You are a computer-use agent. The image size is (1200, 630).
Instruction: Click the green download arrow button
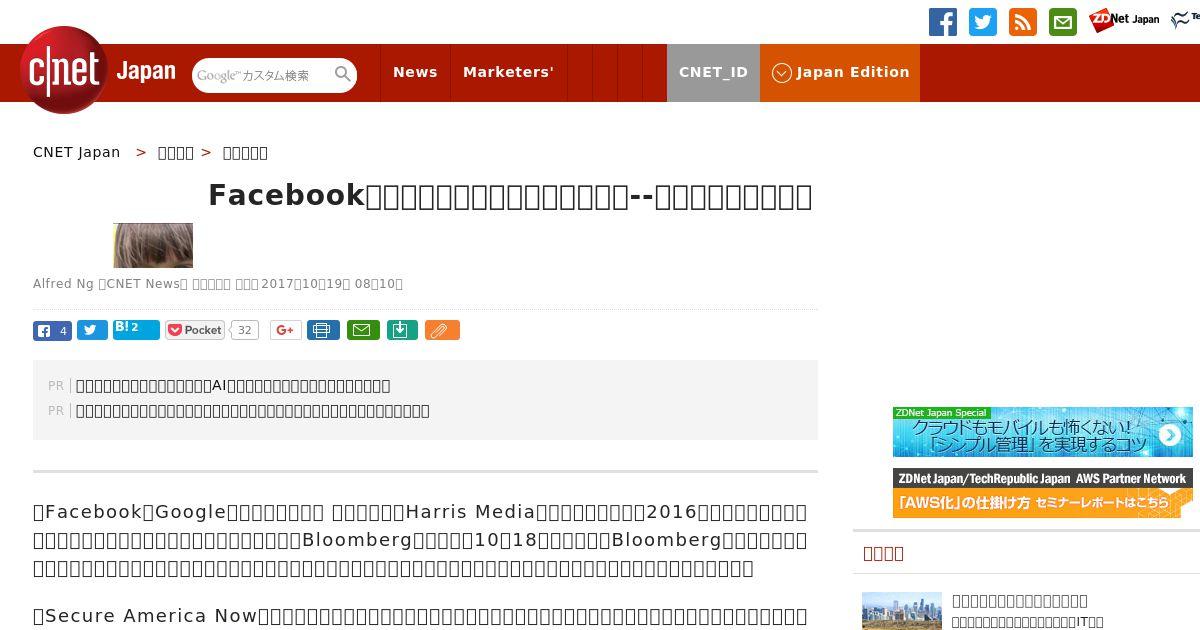point(402,330)
